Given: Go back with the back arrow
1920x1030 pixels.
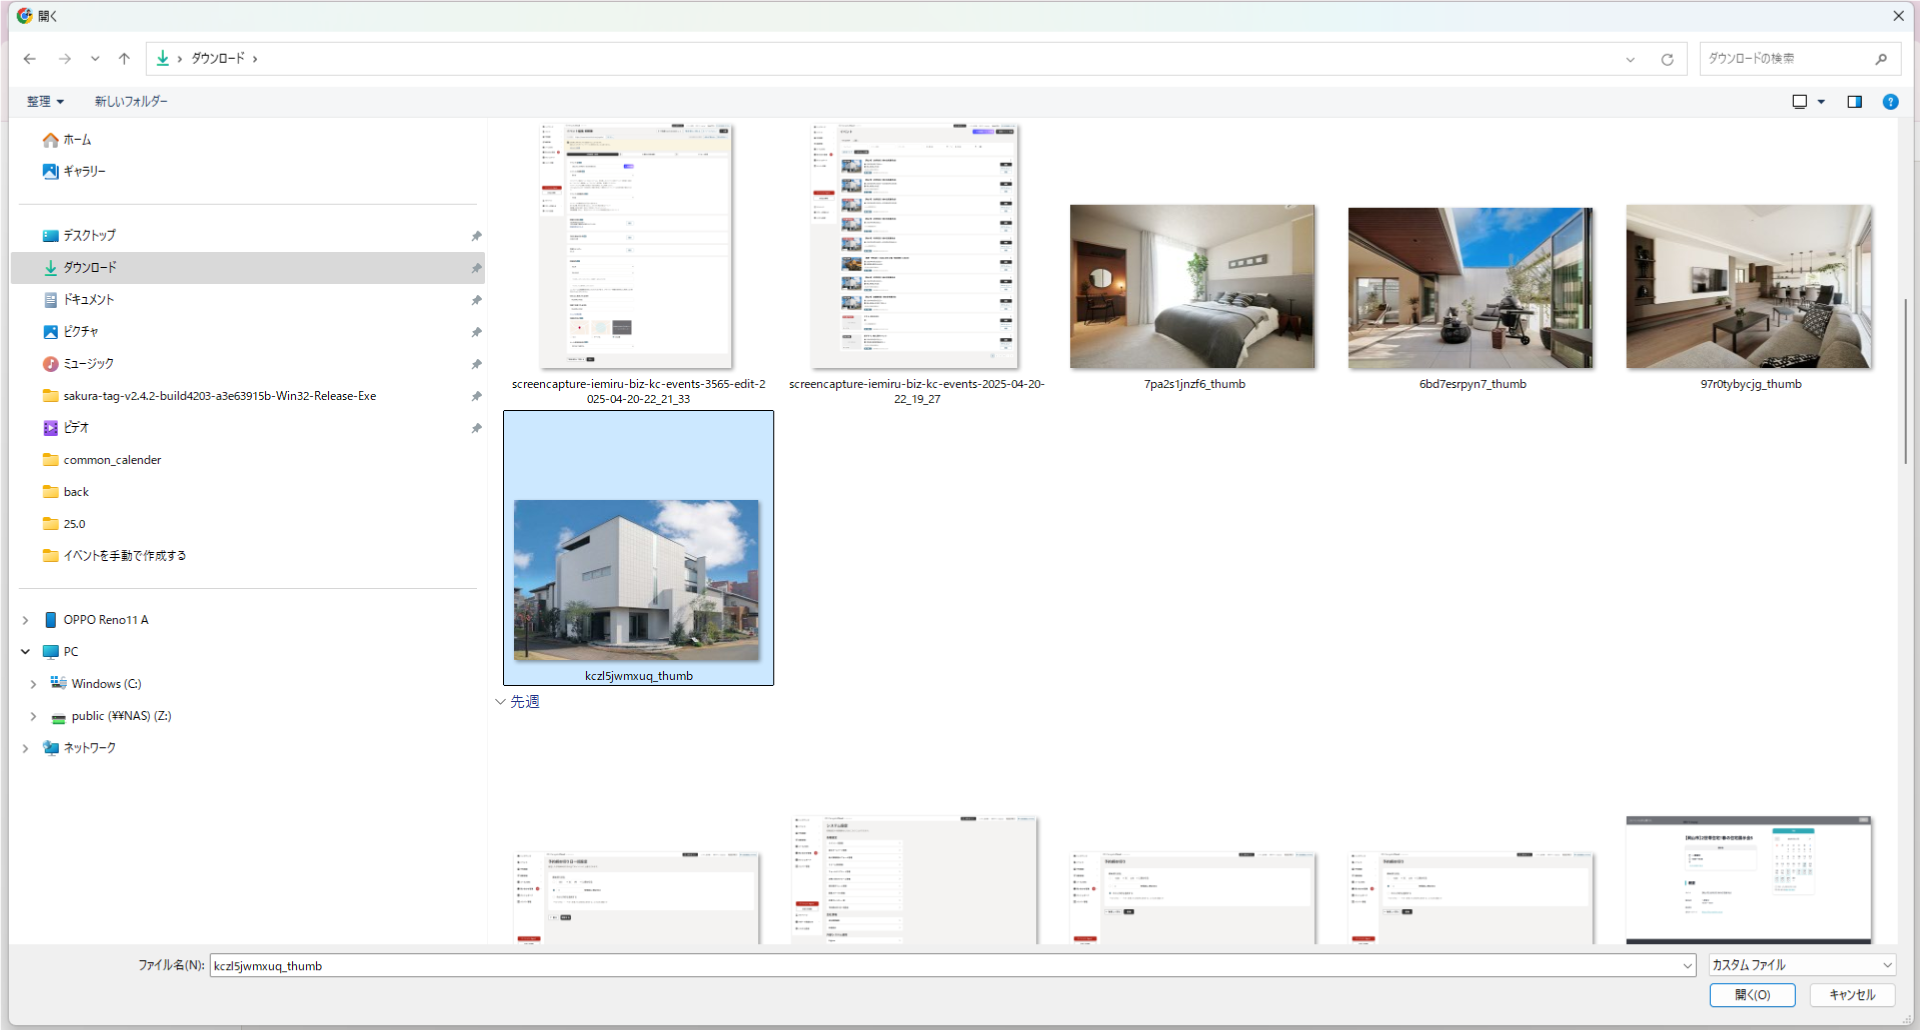Looking at the screenshot, I should (30, 59).
